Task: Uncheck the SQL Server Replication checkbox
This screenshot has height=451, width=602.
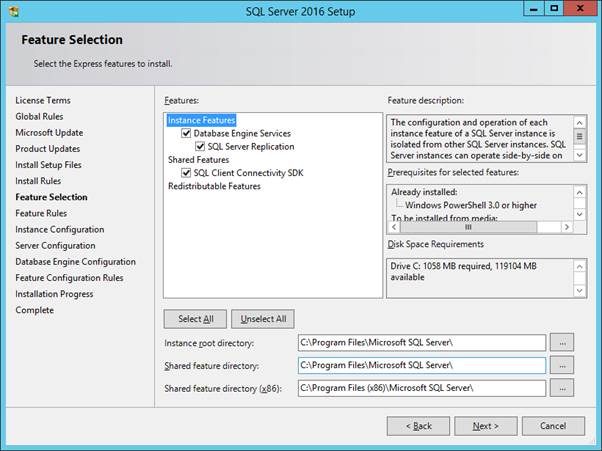Action: [200, 146]
